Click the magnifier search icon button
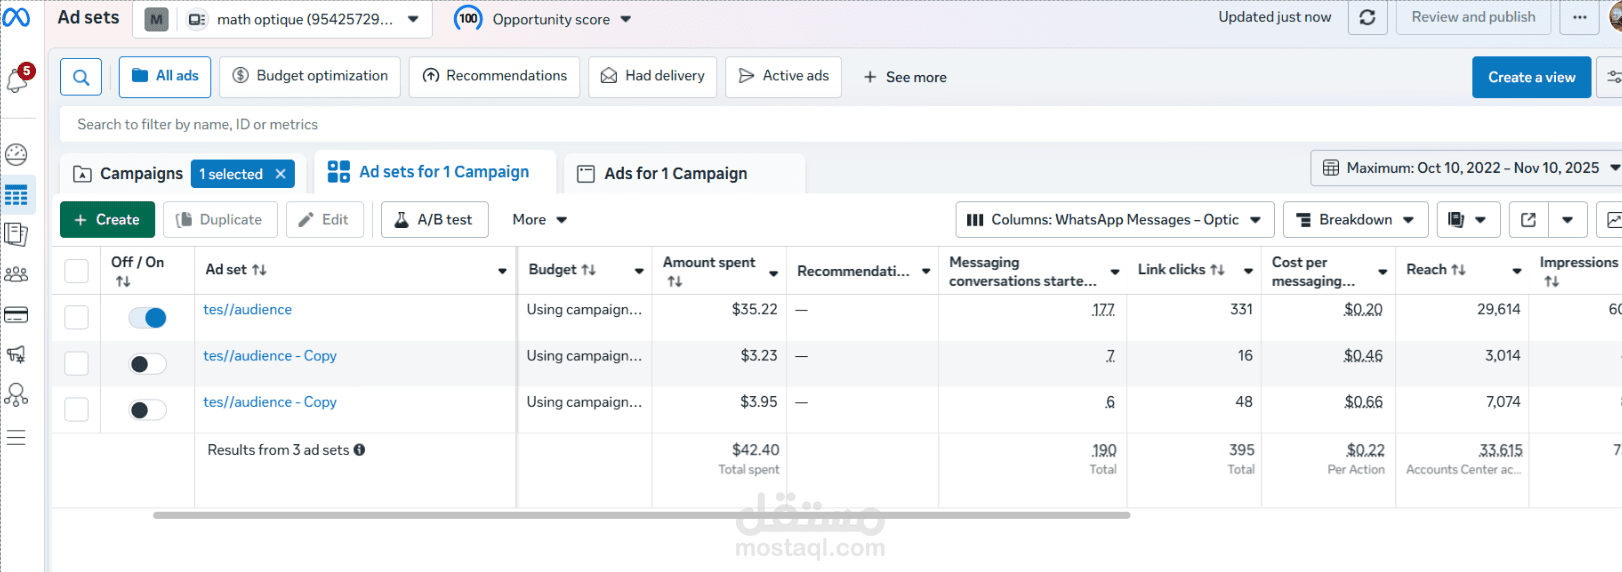The height and width of the screenshot is (572, 1622). click(81, 77)
